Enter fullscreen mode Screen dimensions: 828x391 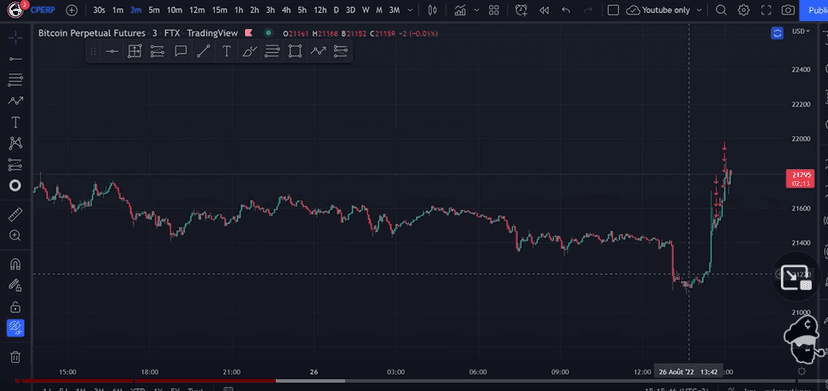766,10
